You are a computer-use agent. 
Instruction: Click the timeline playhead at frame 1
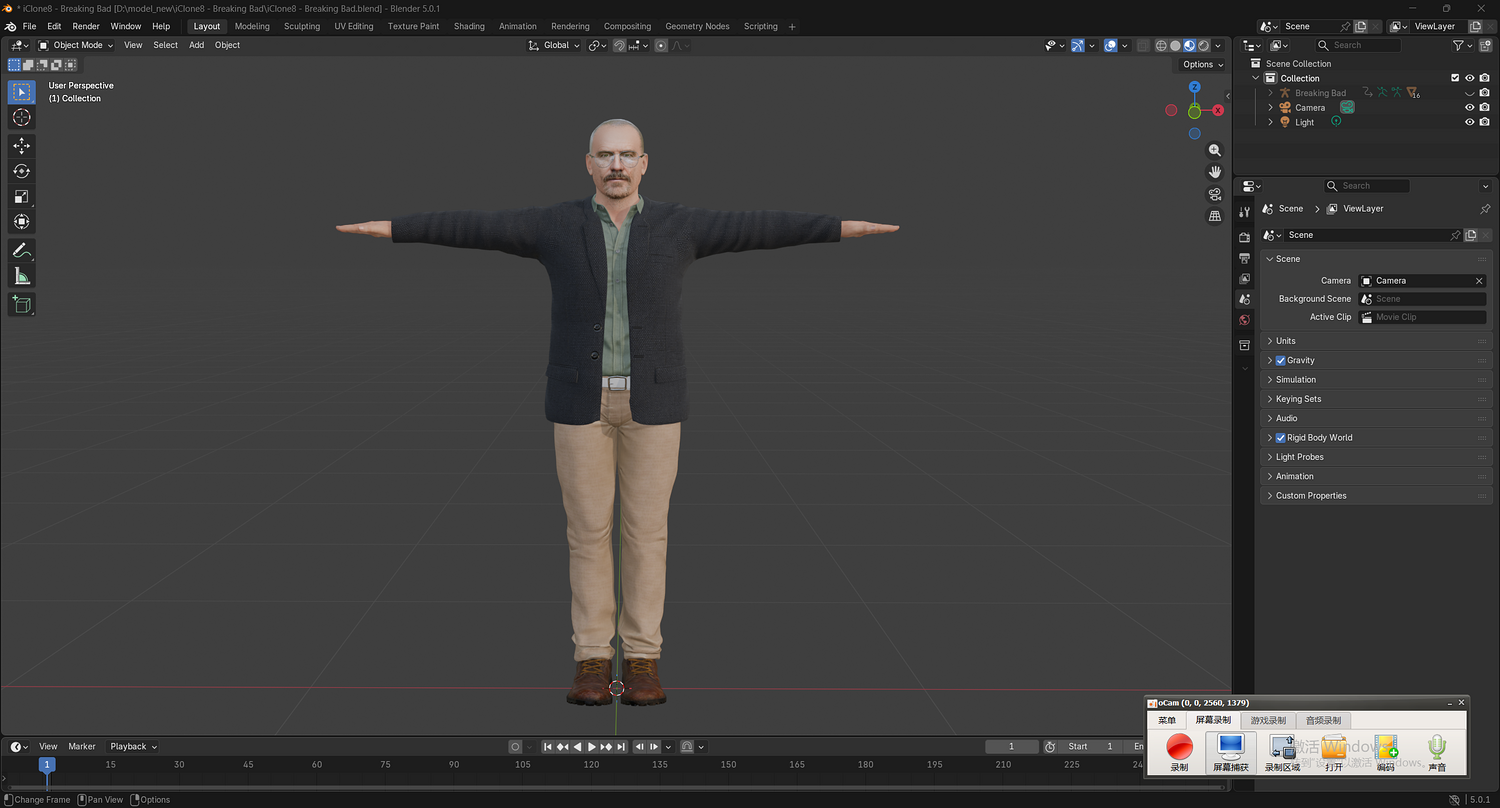click(x=46, y=765)
